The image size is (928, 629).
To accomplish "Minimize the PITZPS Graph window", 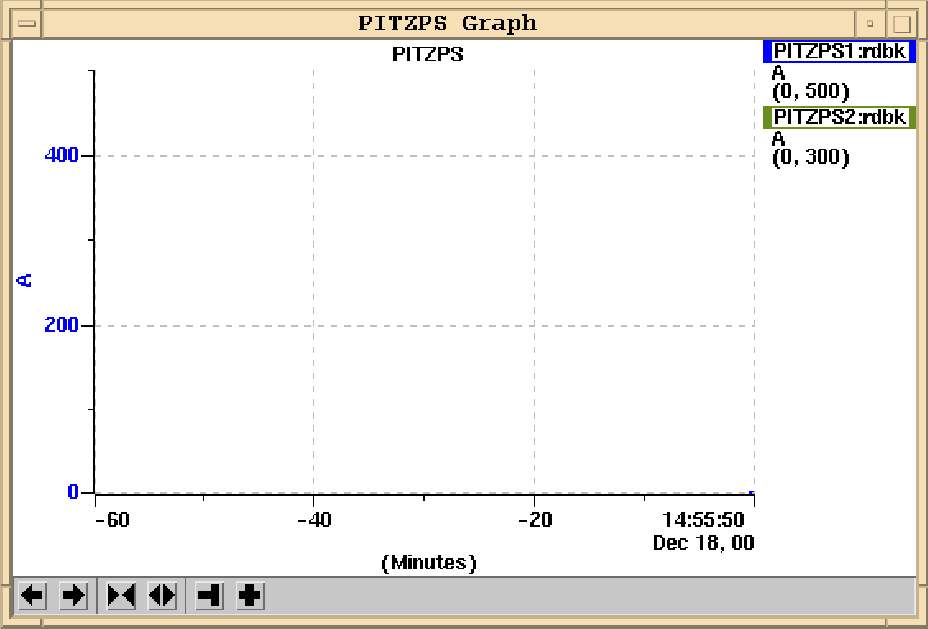I will click(x=870, y=24).
